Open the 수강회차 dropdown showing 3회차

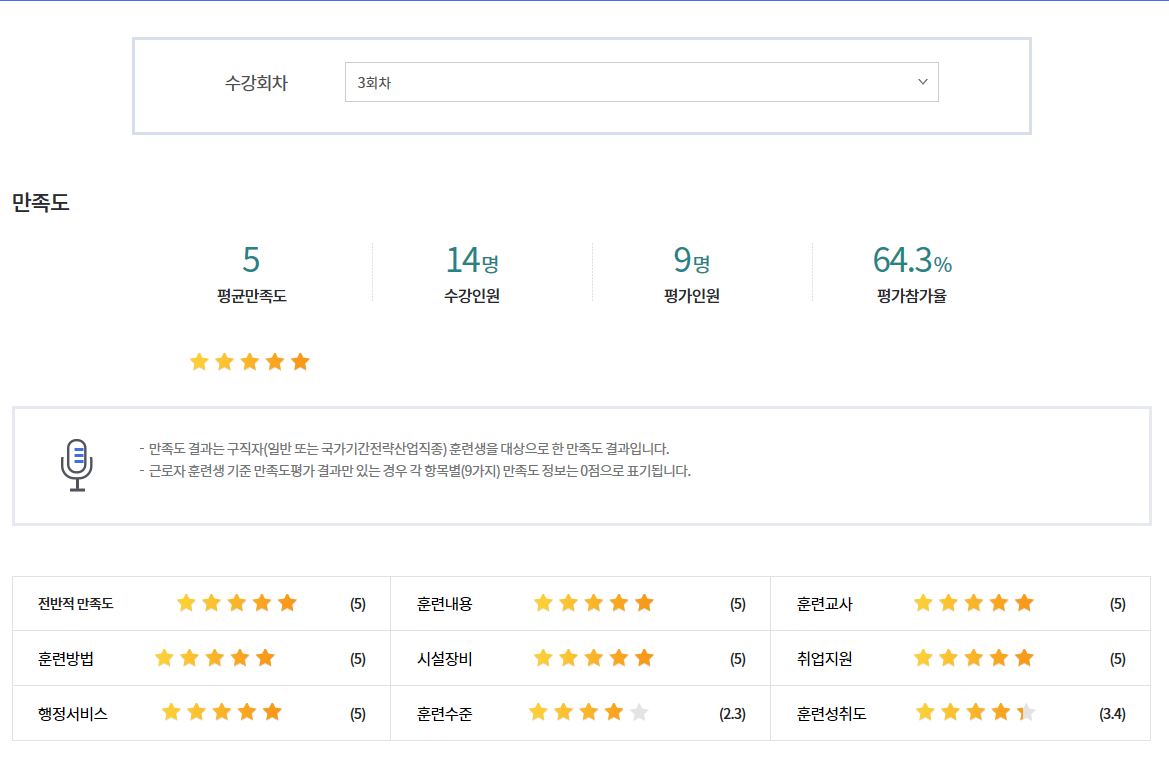click(640, 82)
